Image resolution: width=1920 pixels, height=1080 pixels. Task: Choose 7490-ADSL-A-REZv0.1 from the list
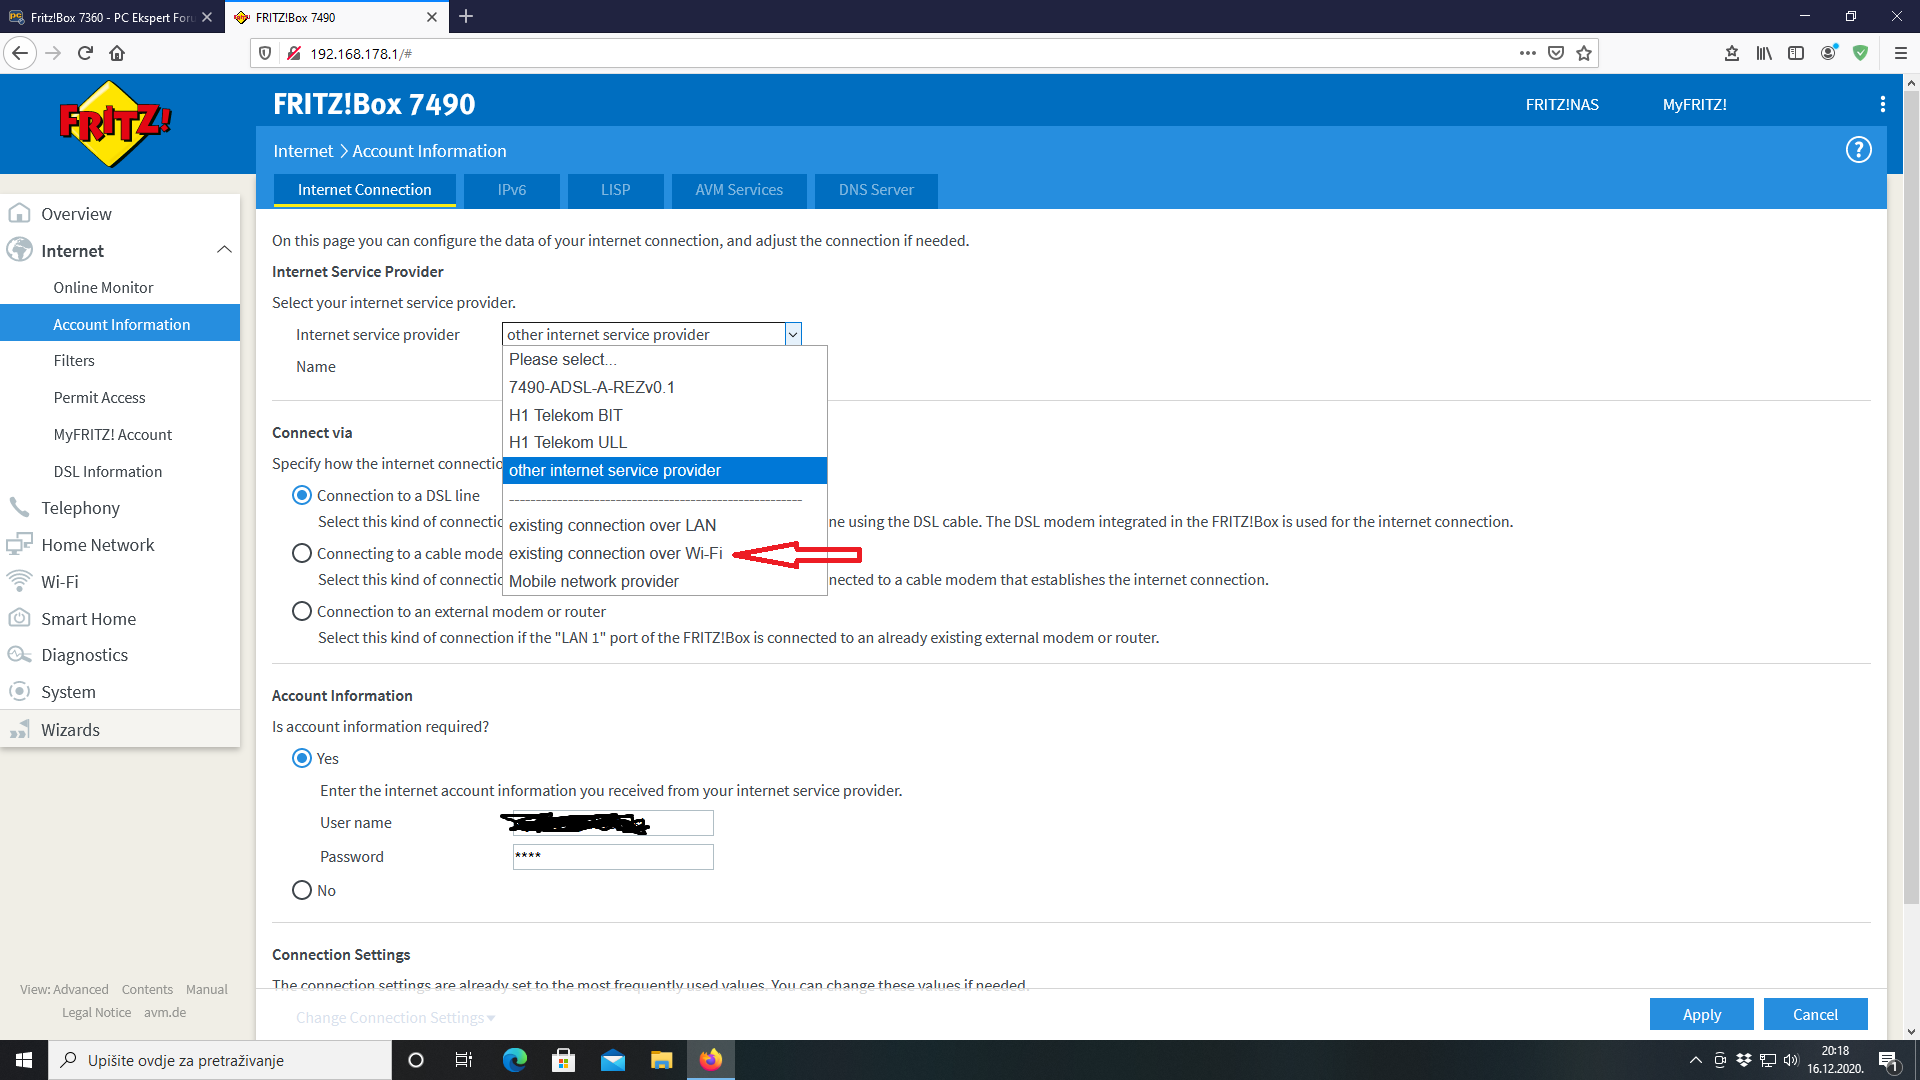coord(664,387)
